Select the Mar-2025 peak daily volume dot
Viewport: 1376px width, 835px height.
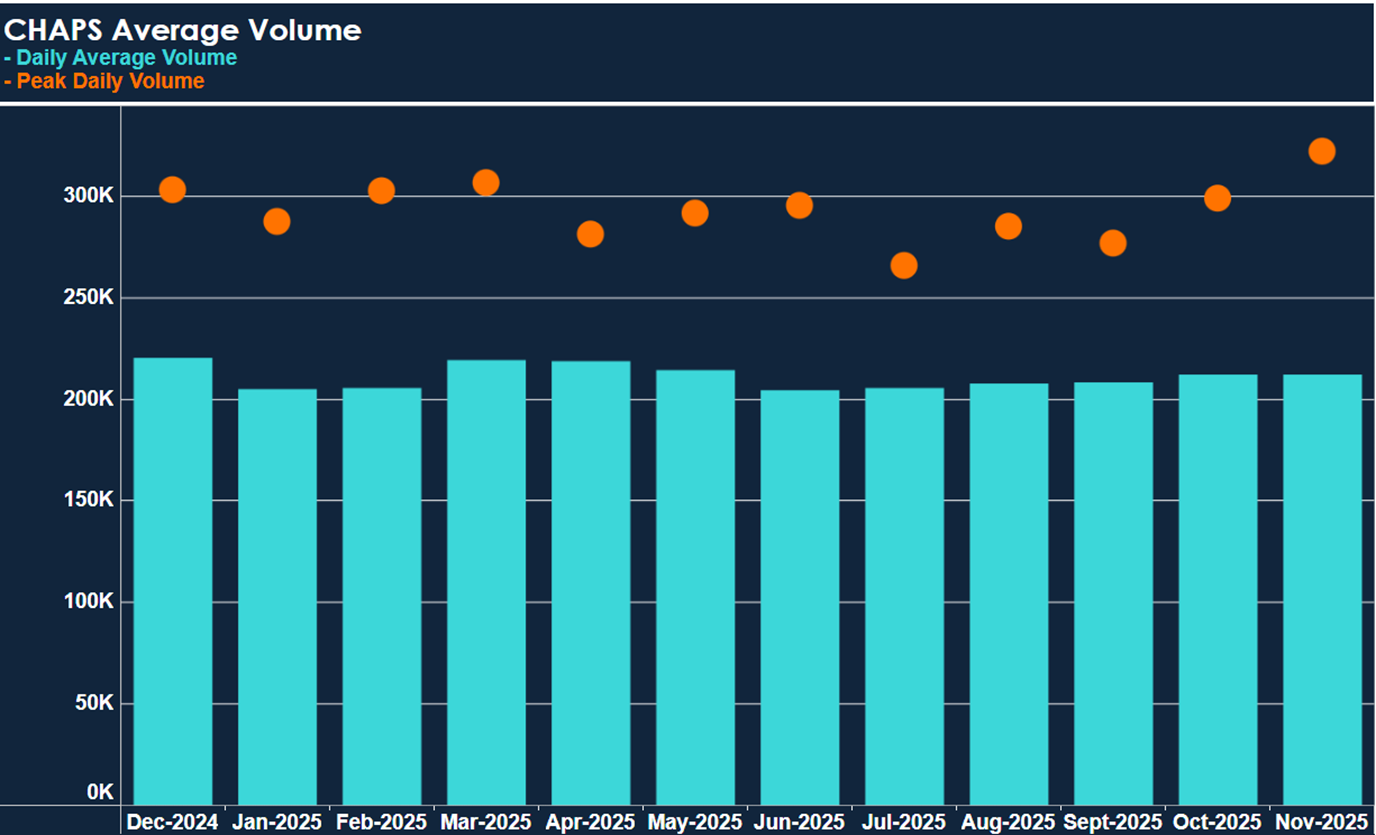click(486, 182)
